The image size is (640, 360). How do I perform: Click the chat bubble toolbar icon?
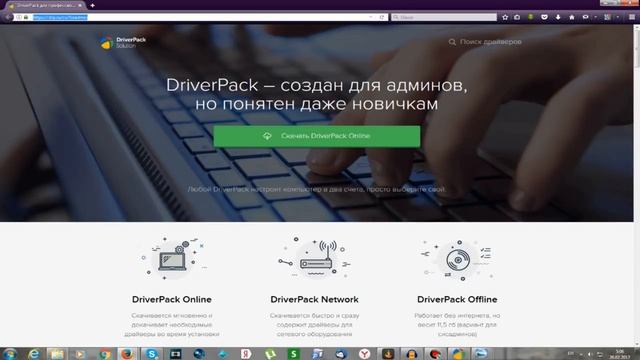pyautogui.click(x=586, y=17)
